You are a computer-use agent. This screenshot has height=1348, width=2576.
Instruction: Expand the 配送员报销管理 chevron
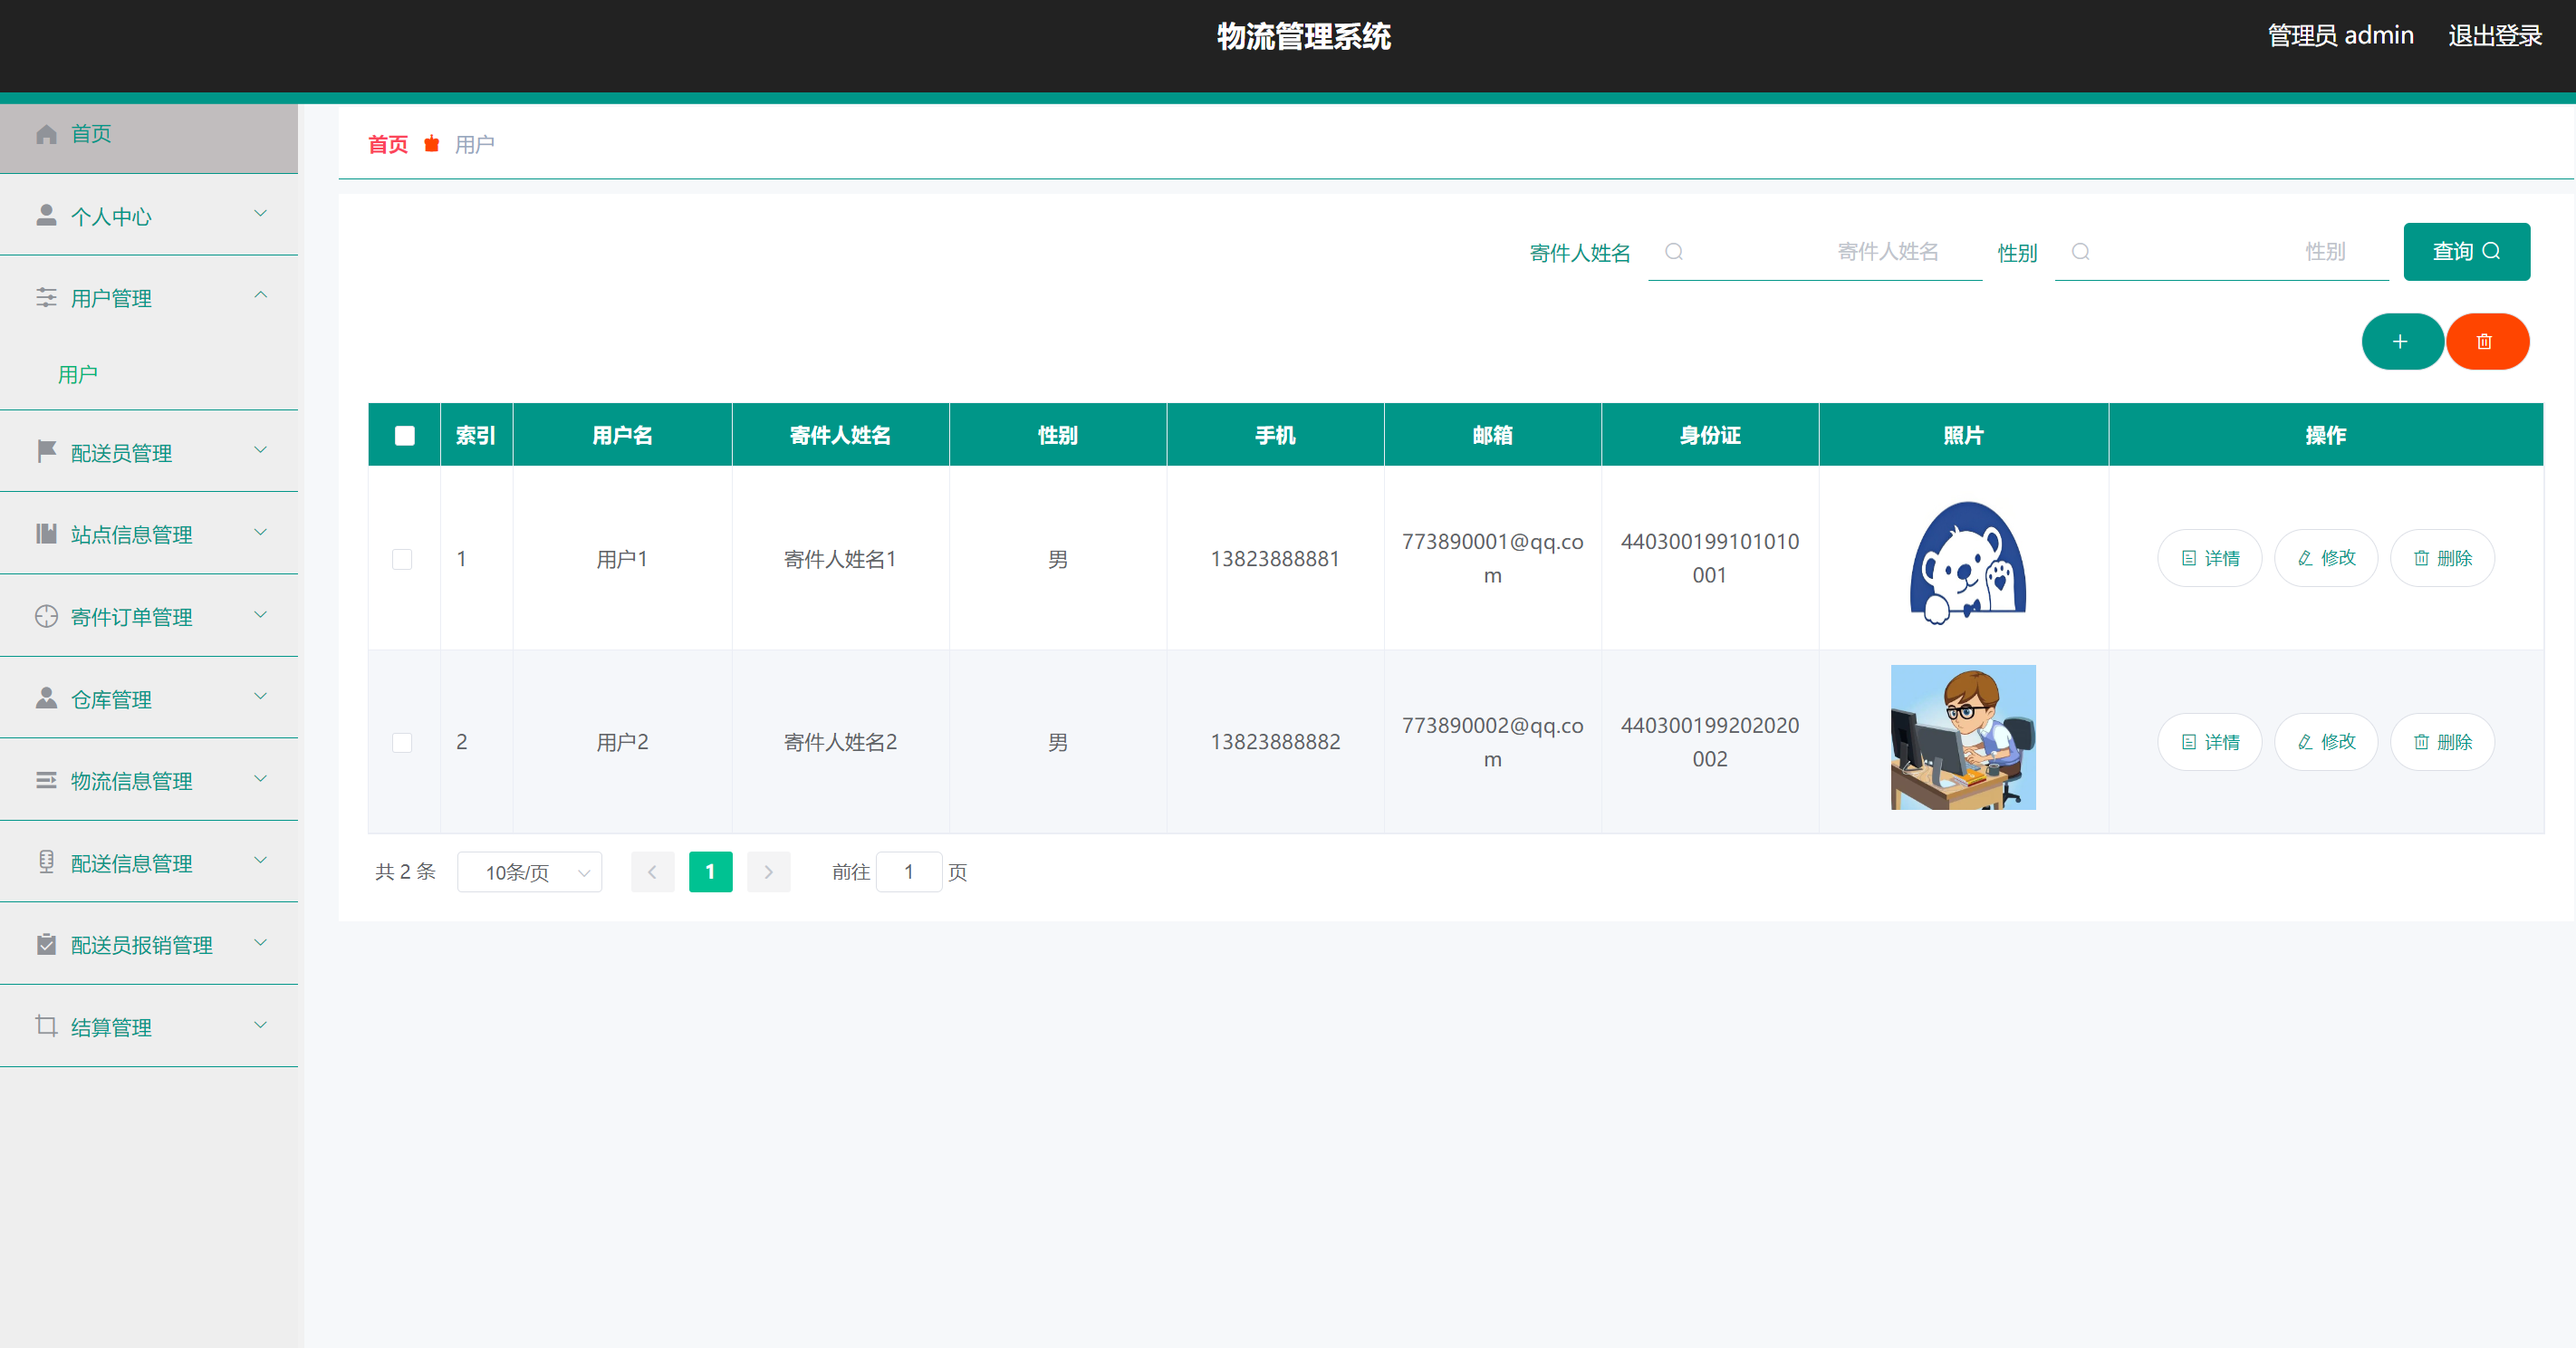pyautogui.click(x=260, y=943)
